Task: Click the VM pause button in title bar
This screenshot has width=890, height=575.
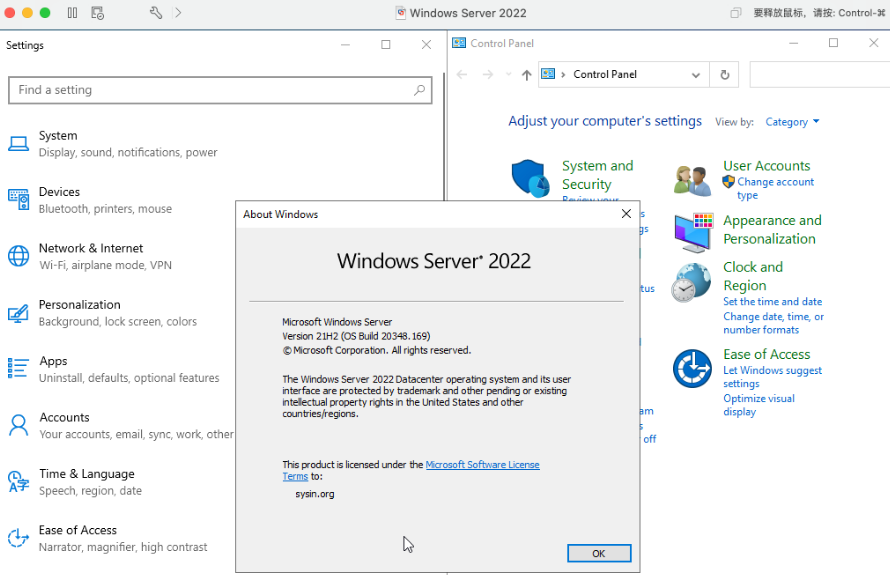Action: (x=72, y=13)
